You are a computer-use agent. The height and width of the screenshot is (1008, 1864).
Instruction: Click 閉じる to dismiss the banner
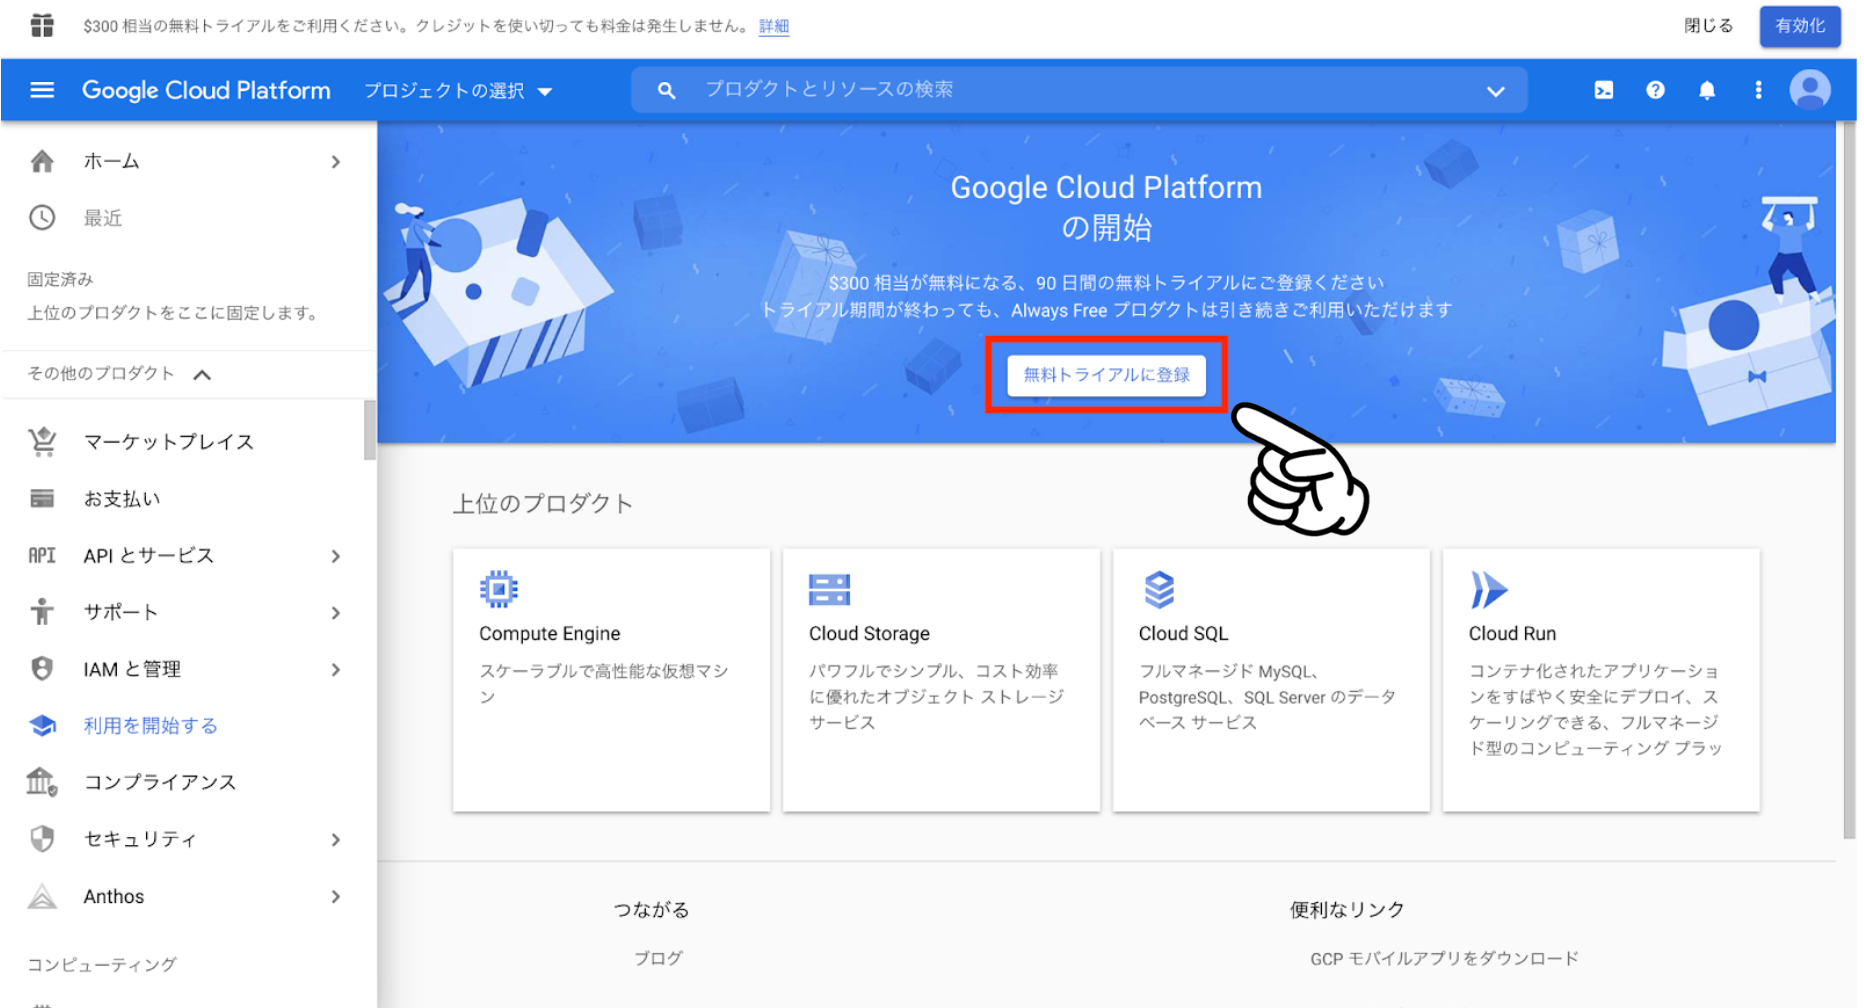tap(1708, 26)
